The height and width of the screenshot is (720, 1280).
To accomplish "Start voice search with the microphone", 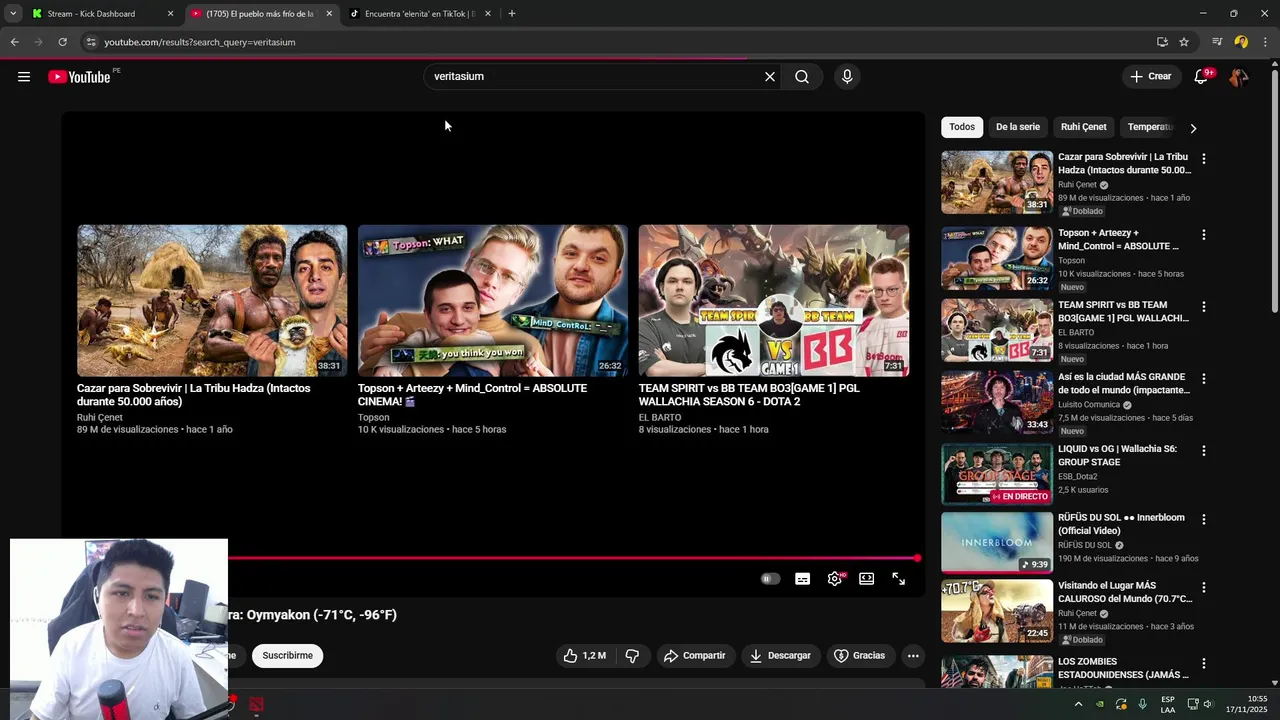I will [847, 77].
